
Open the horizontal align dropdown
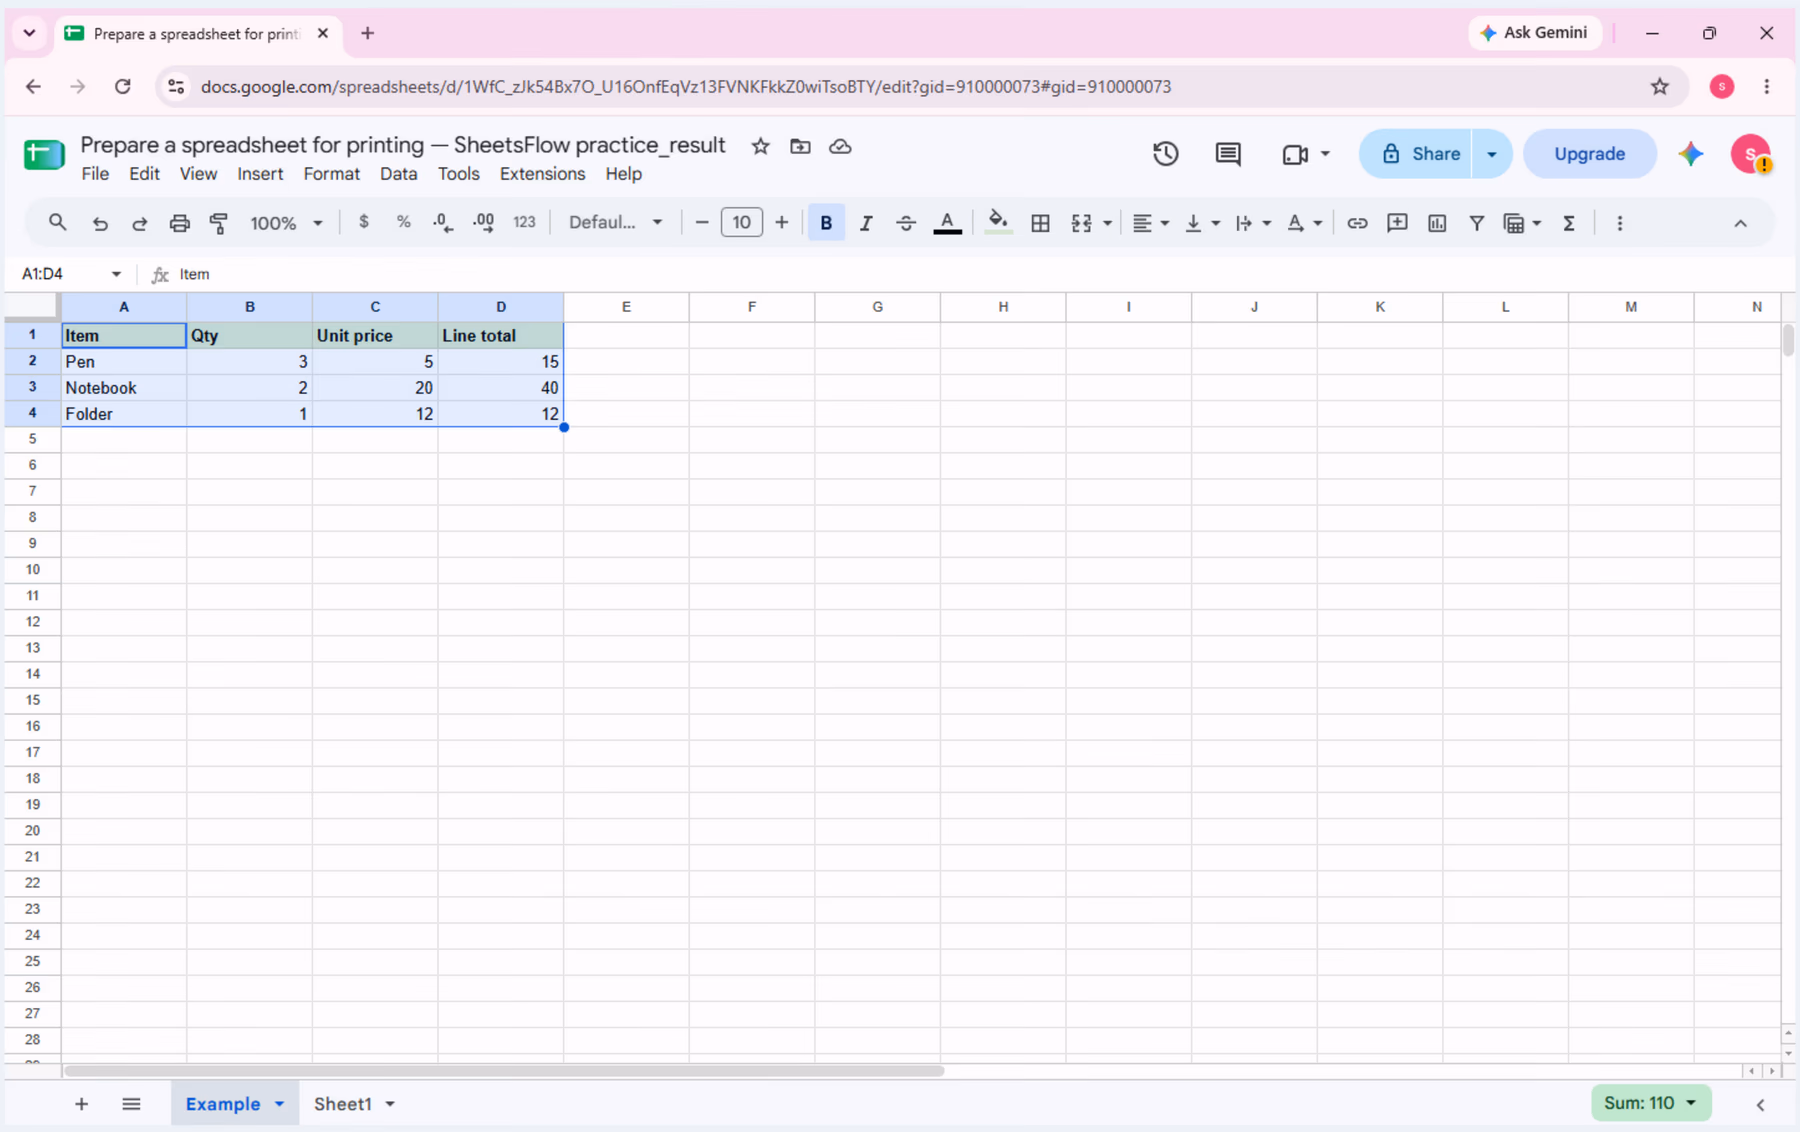tap(1150, 223)
